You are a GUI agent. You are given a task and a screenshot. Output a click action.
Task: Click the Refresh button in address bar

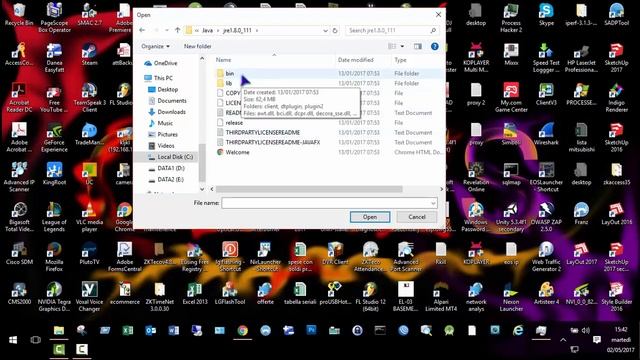335,30
